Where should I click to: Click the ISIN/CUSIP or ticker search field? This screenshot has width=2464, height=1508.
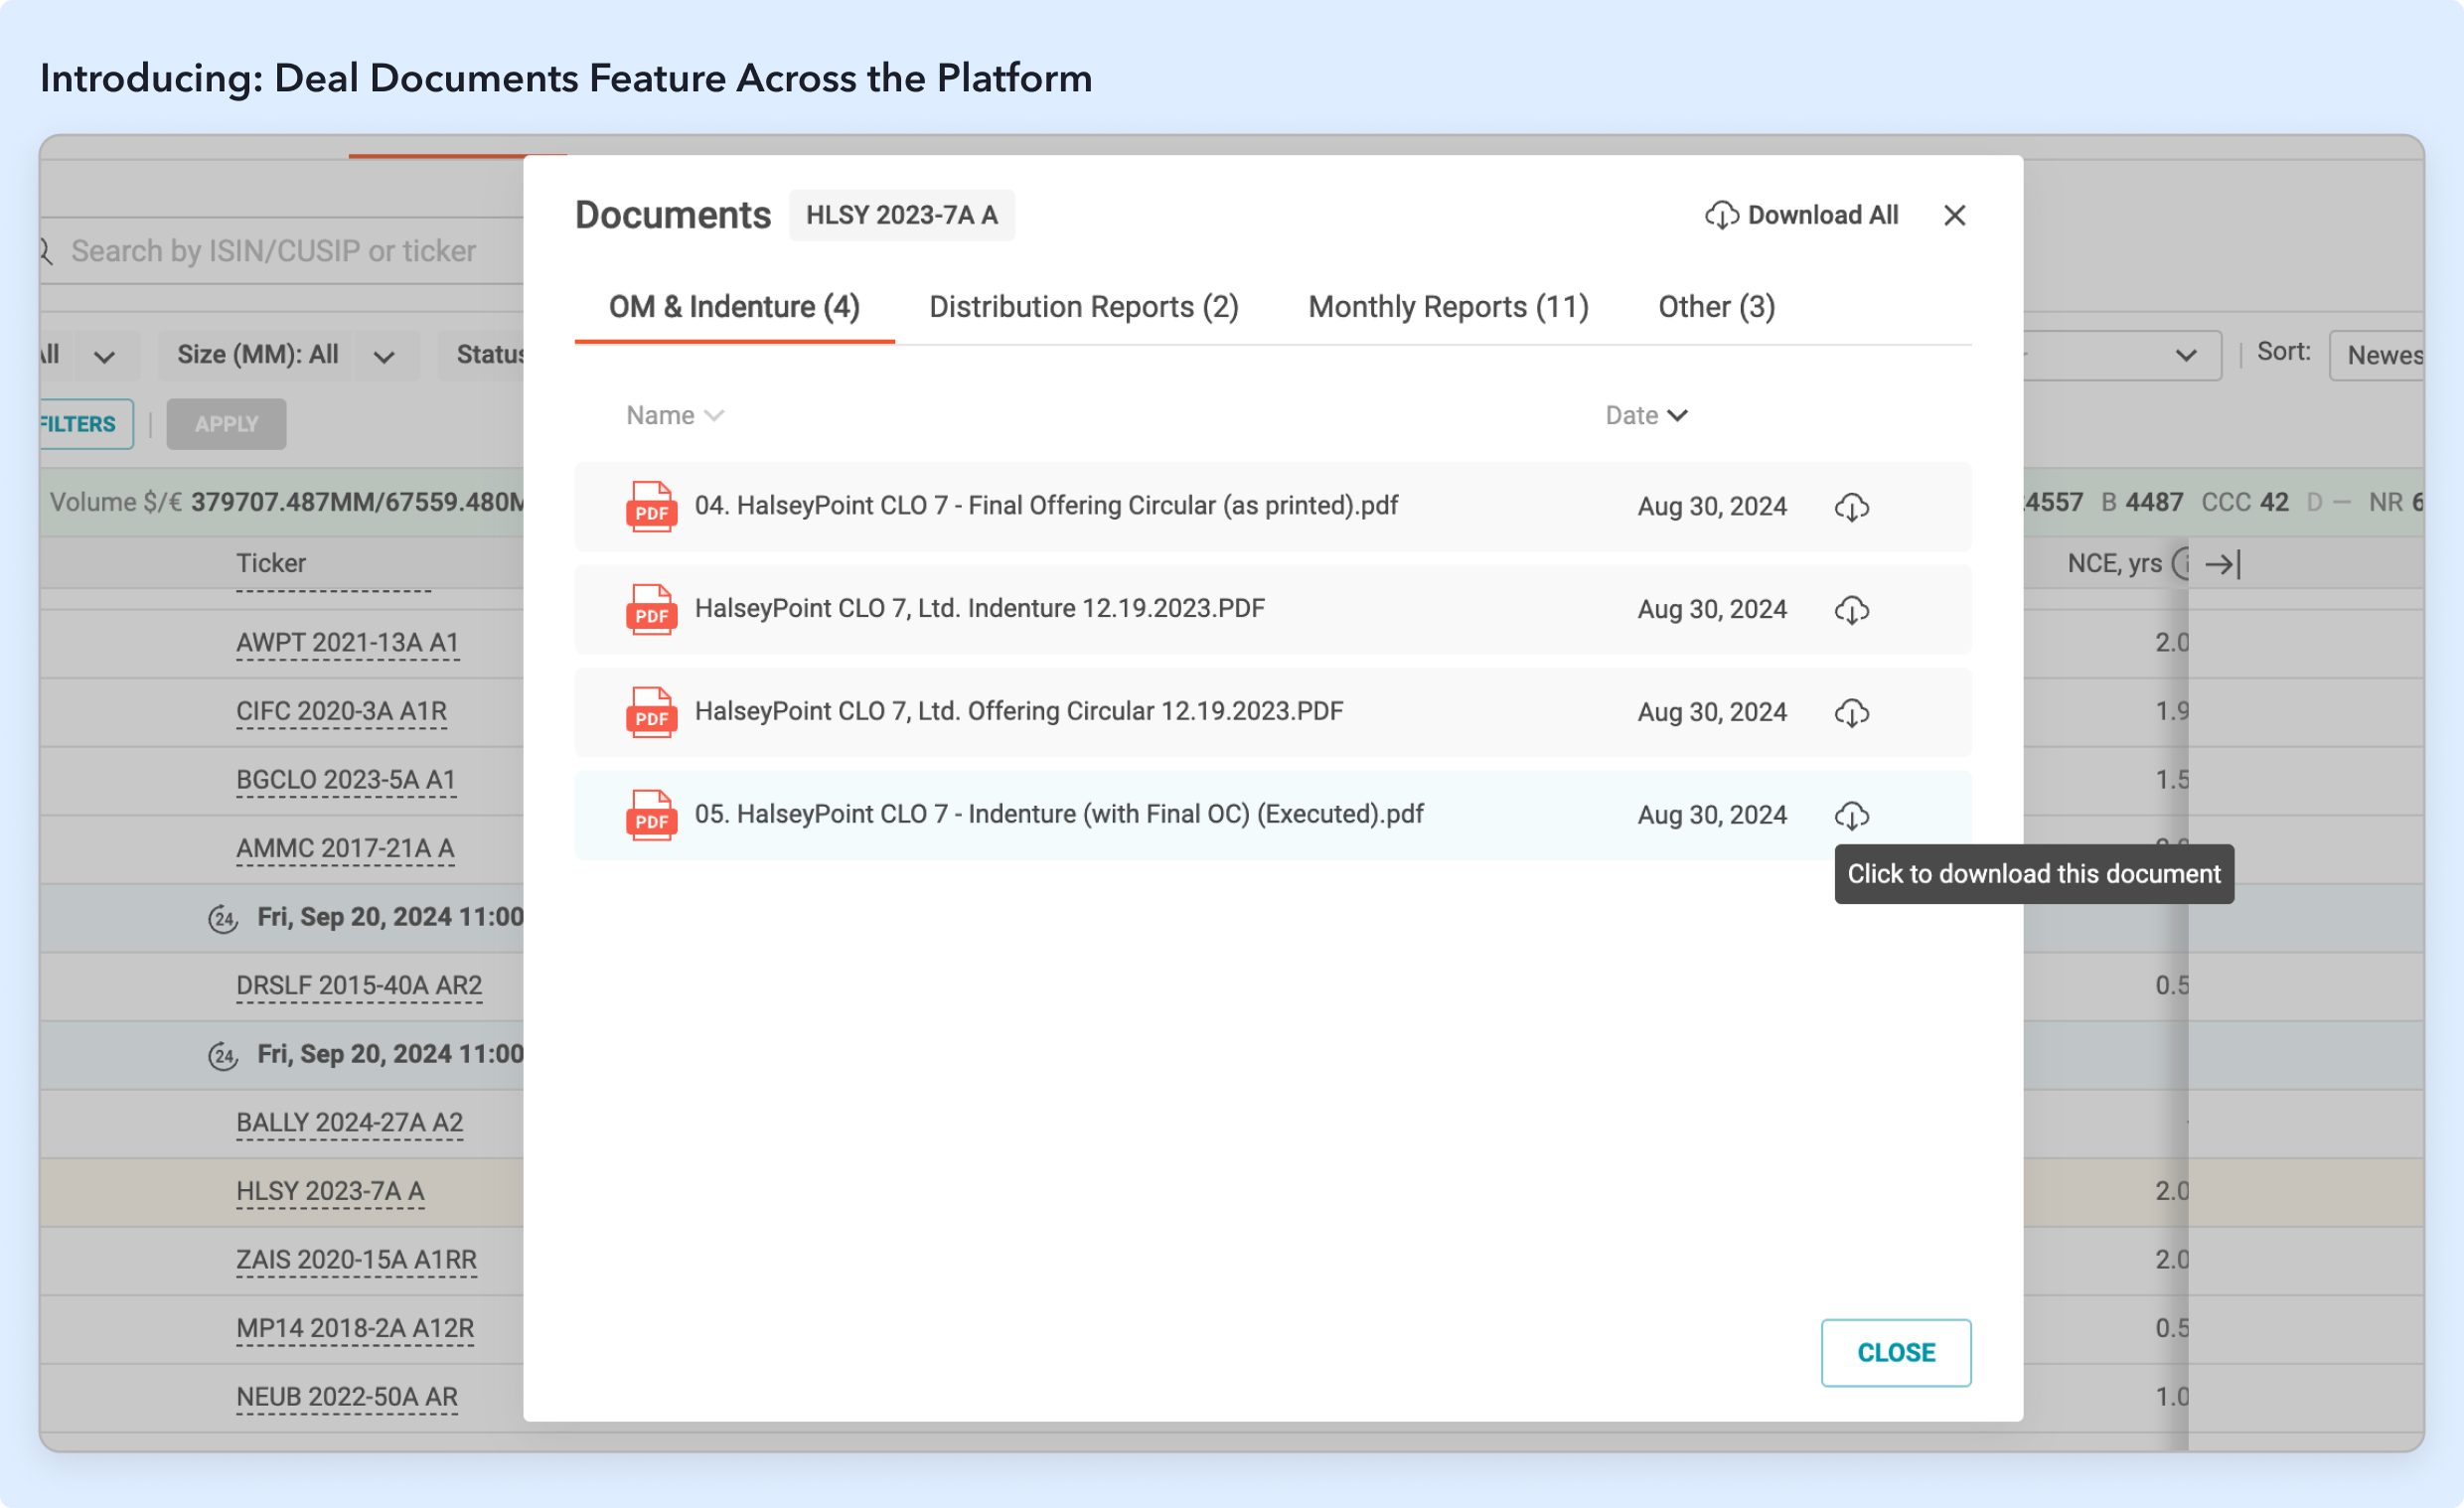tap(273, 251)
